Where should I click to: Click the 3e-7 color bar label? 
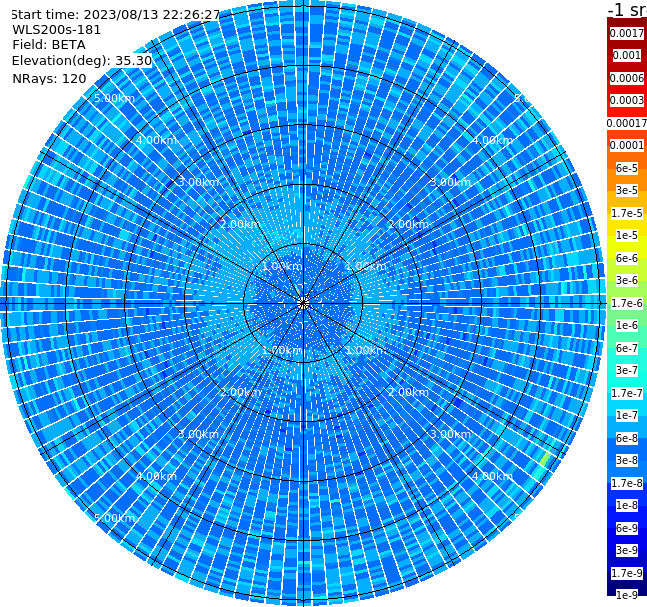(x=627, y=370)
